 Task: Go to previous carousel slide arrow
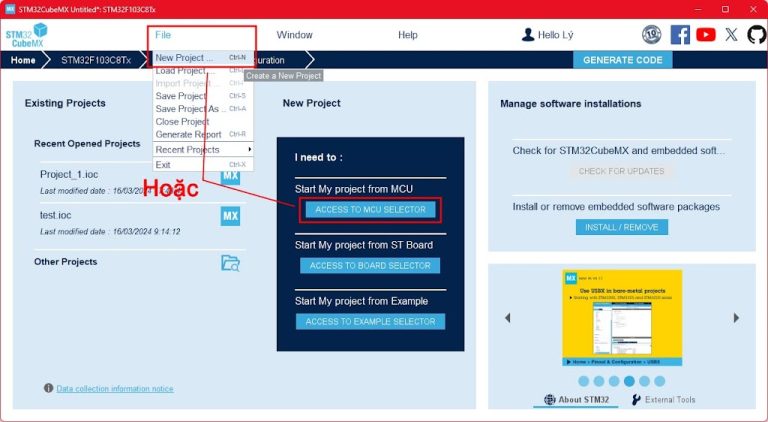pyautogui.click(x=507, y=318)
